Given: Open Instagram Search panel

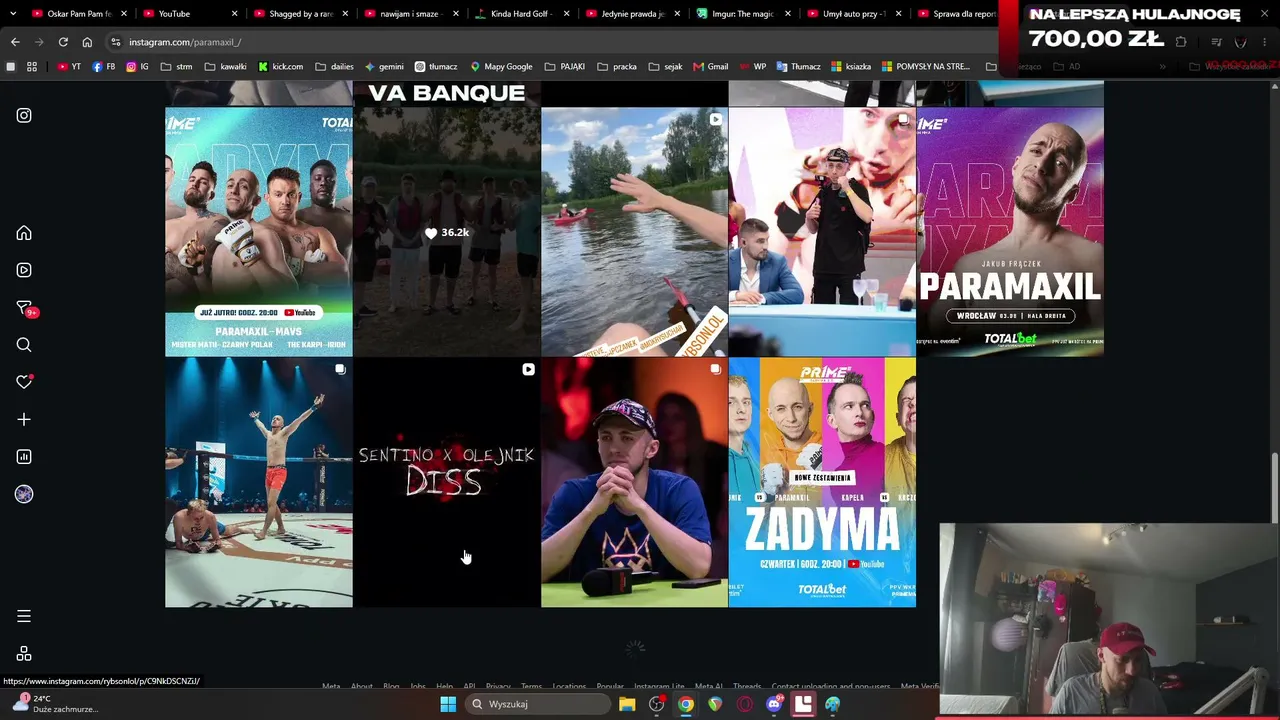Looking at the screenshot, I should pyautogui.click(x=24, y=345).
